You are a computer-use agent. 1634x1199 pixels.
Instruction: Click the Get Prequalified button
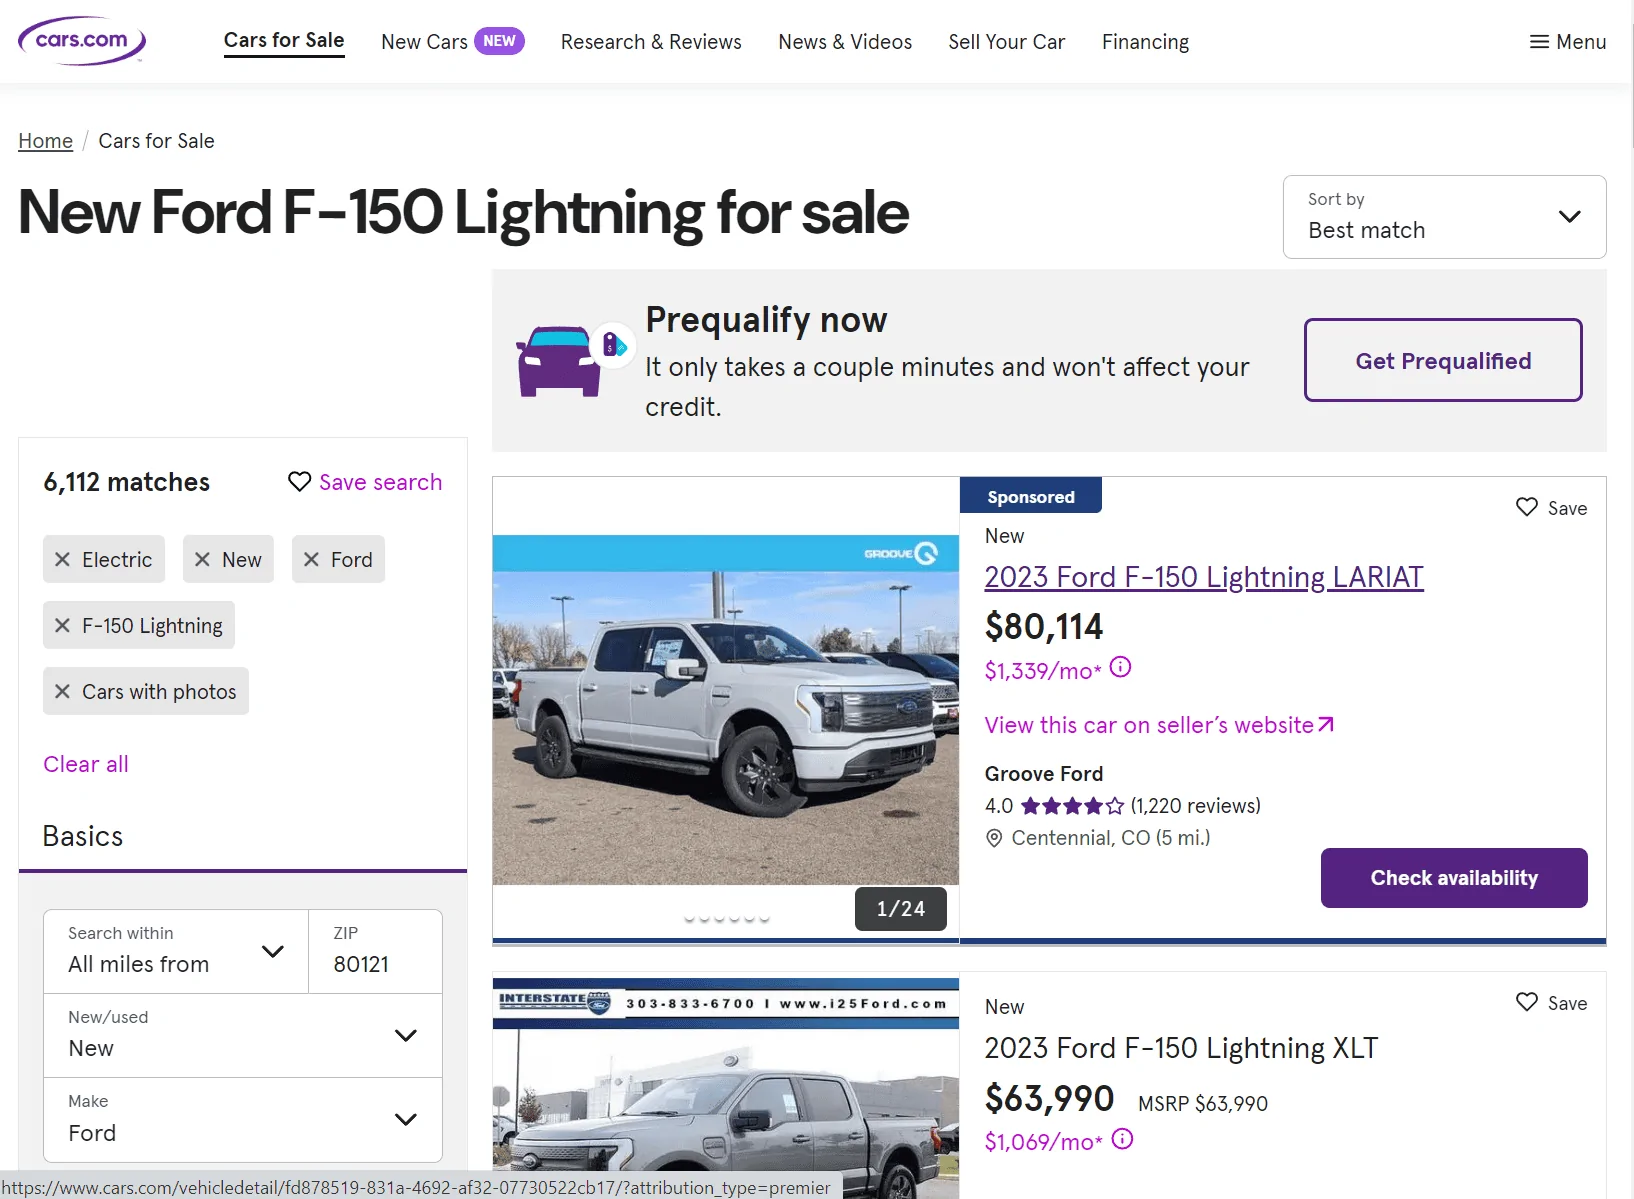[1443, 360]
